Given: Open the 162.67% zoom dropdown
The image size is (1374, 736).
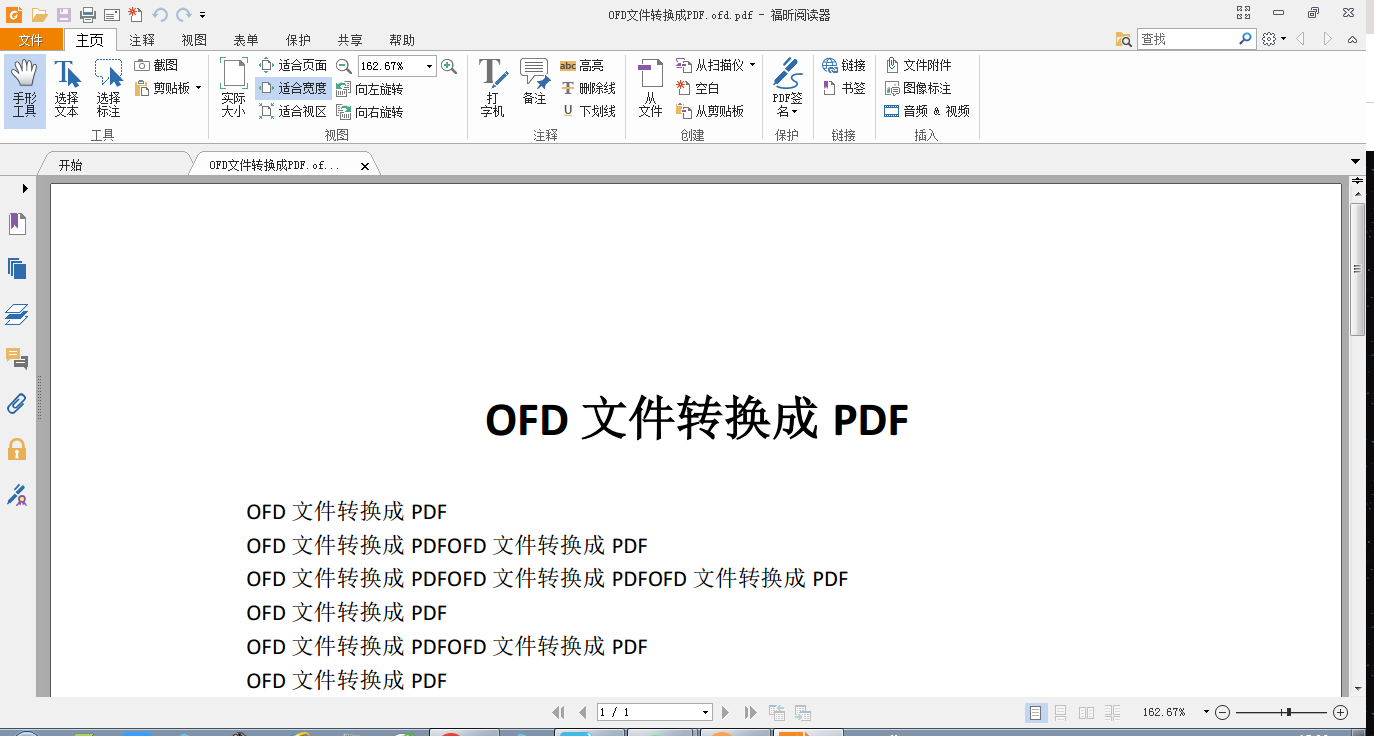Looking at the screenshot, I should (430, 64).
